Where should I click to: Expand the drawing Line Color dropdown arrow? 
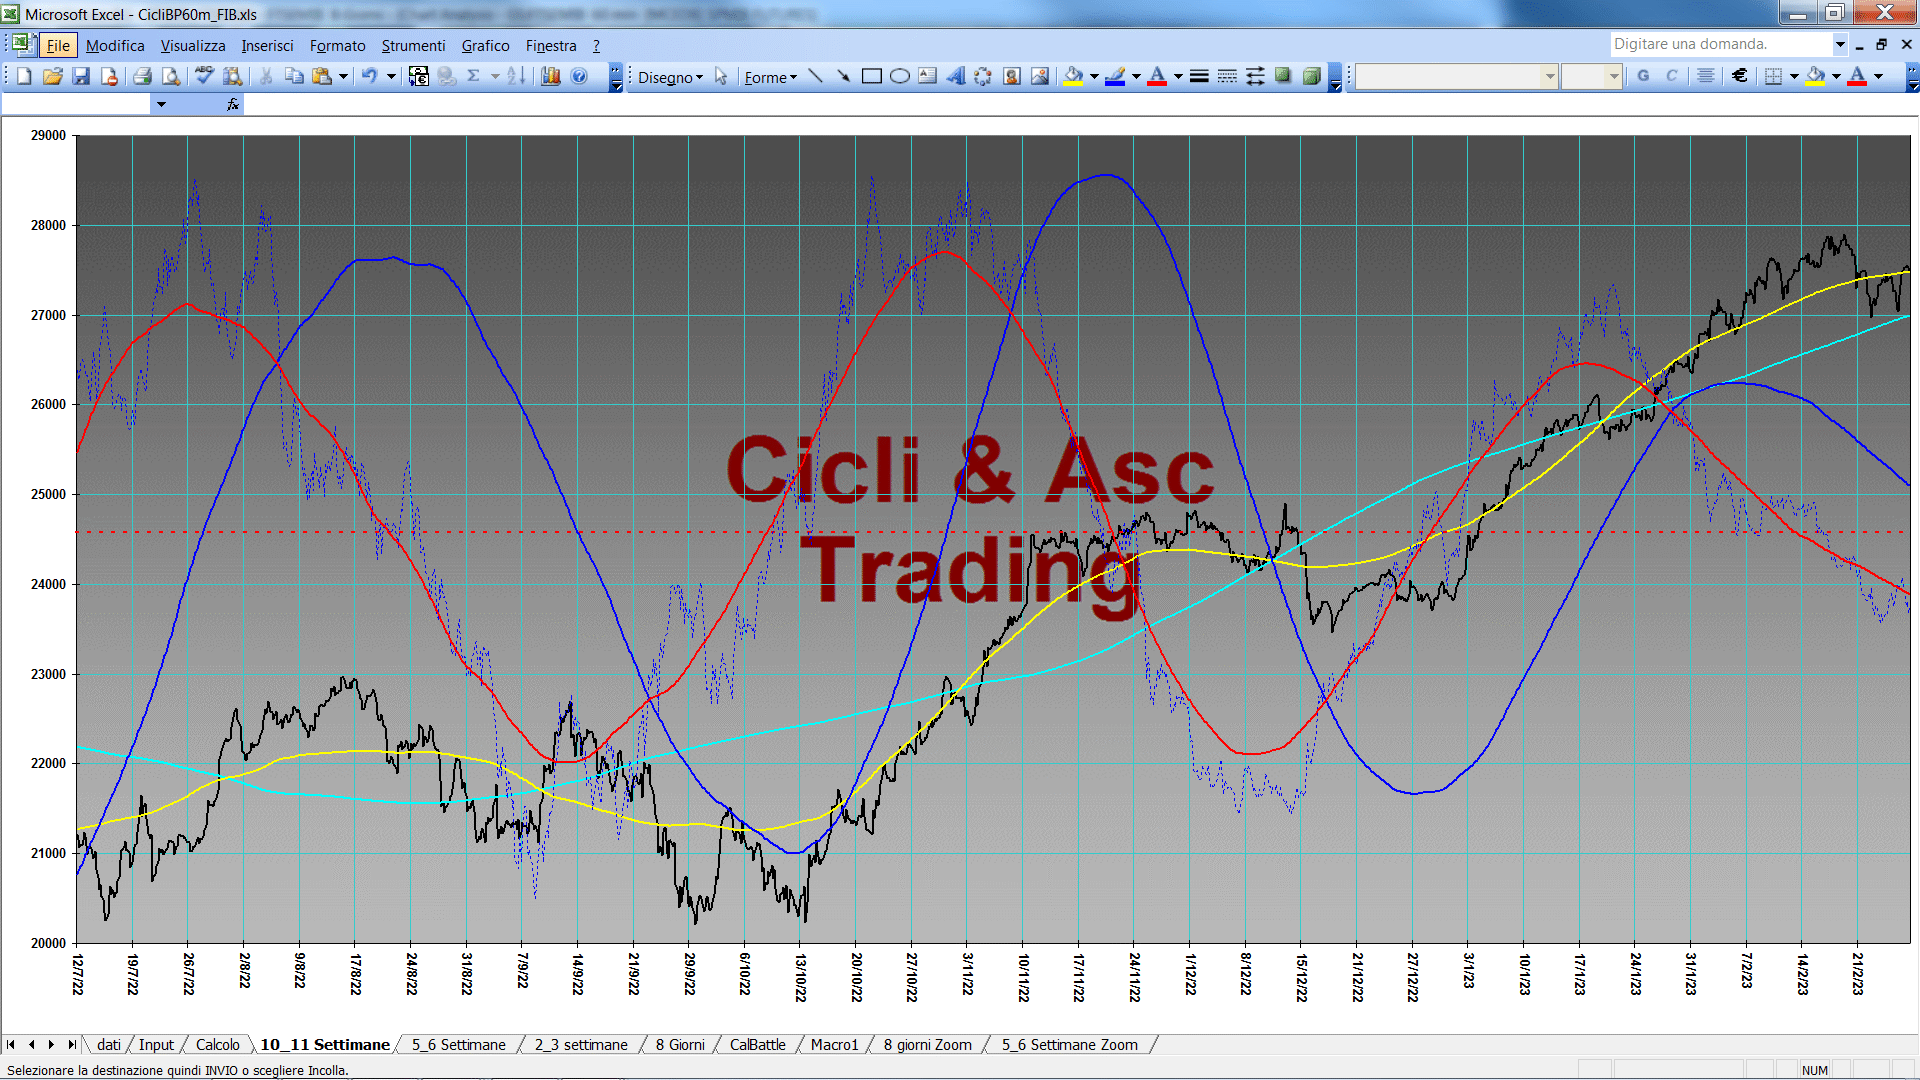click(1136, 76)
